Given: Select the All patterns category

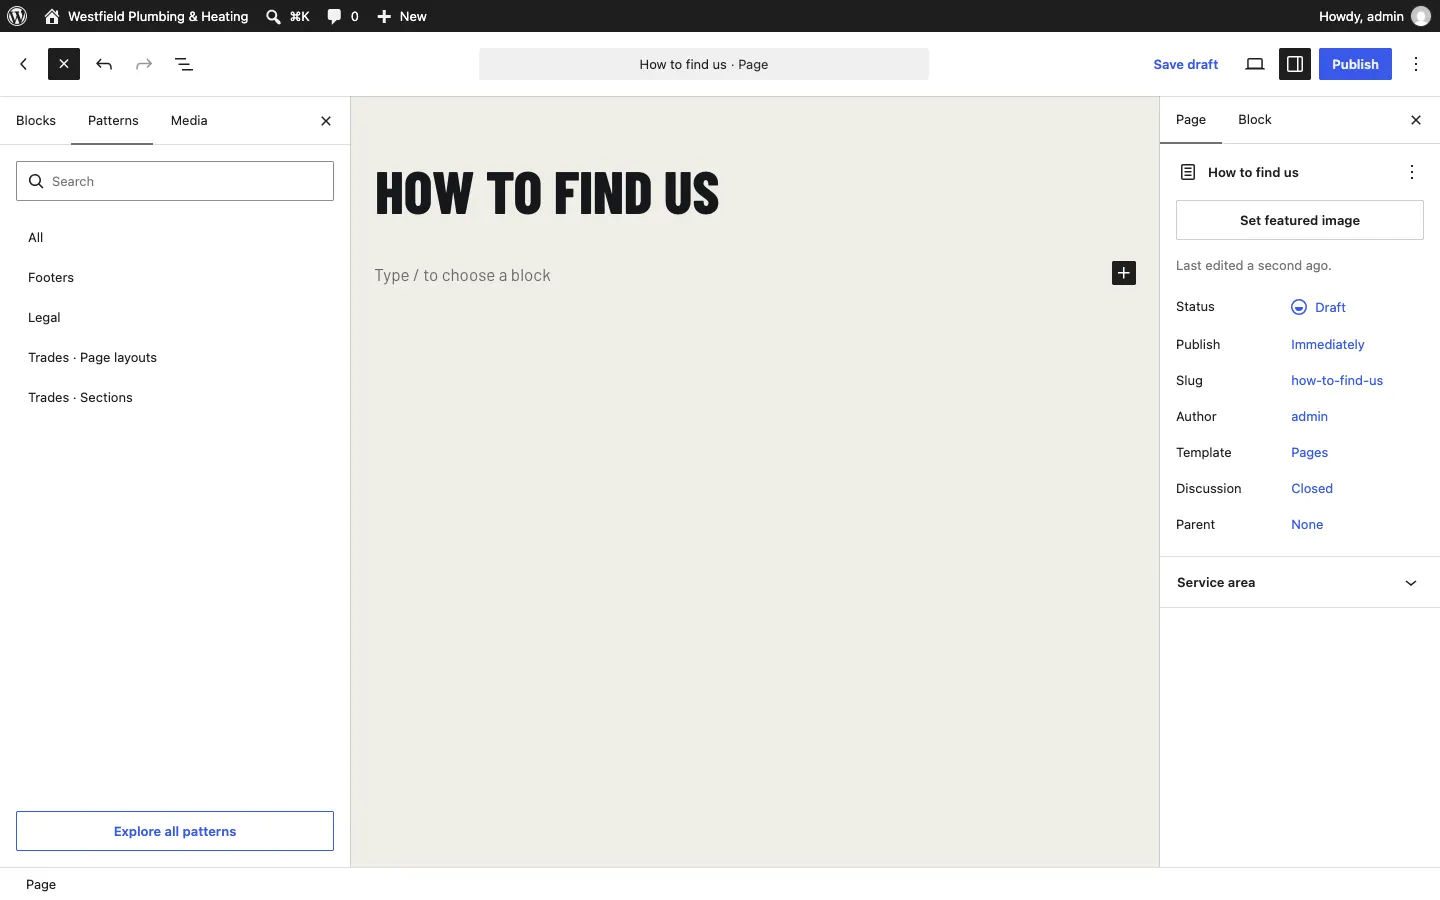Looking at the screenshot, I should tap(175, 238).
